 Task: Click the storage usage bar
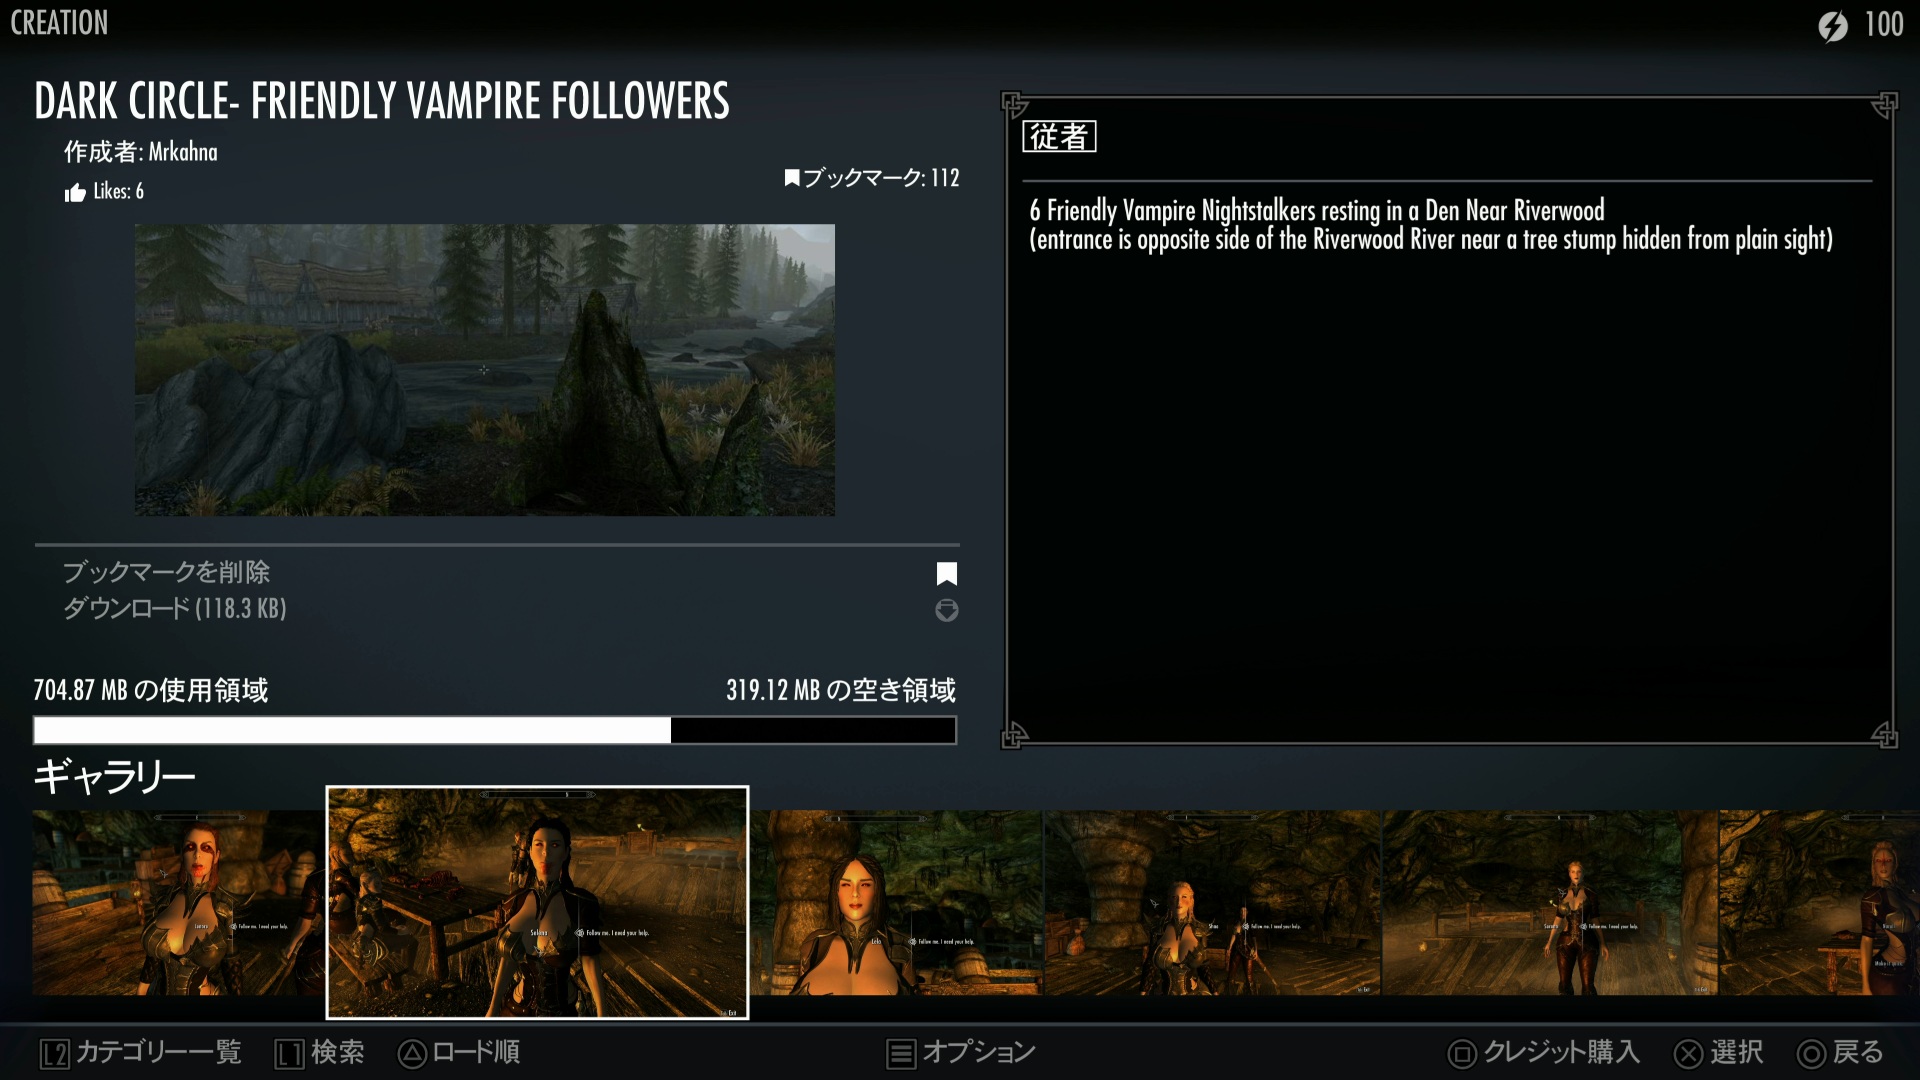495,730
